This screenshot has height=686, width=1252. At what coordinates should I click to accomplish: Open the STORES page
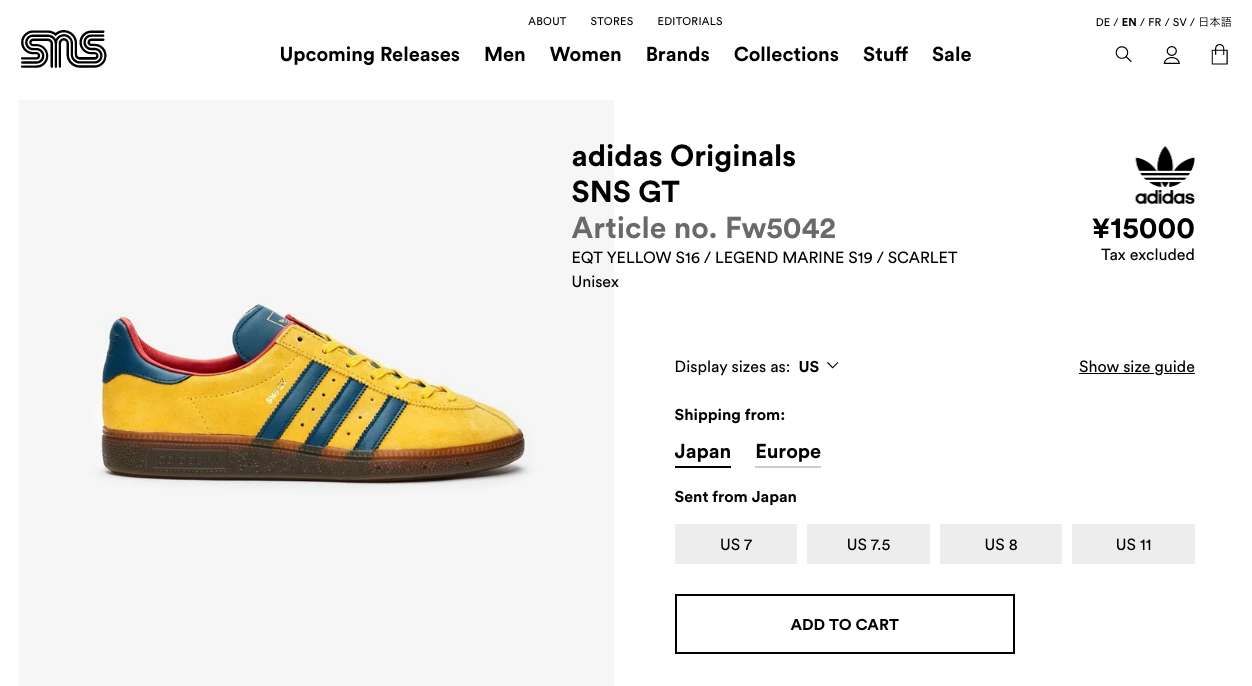pyautogui.click(x=611, y=21)
